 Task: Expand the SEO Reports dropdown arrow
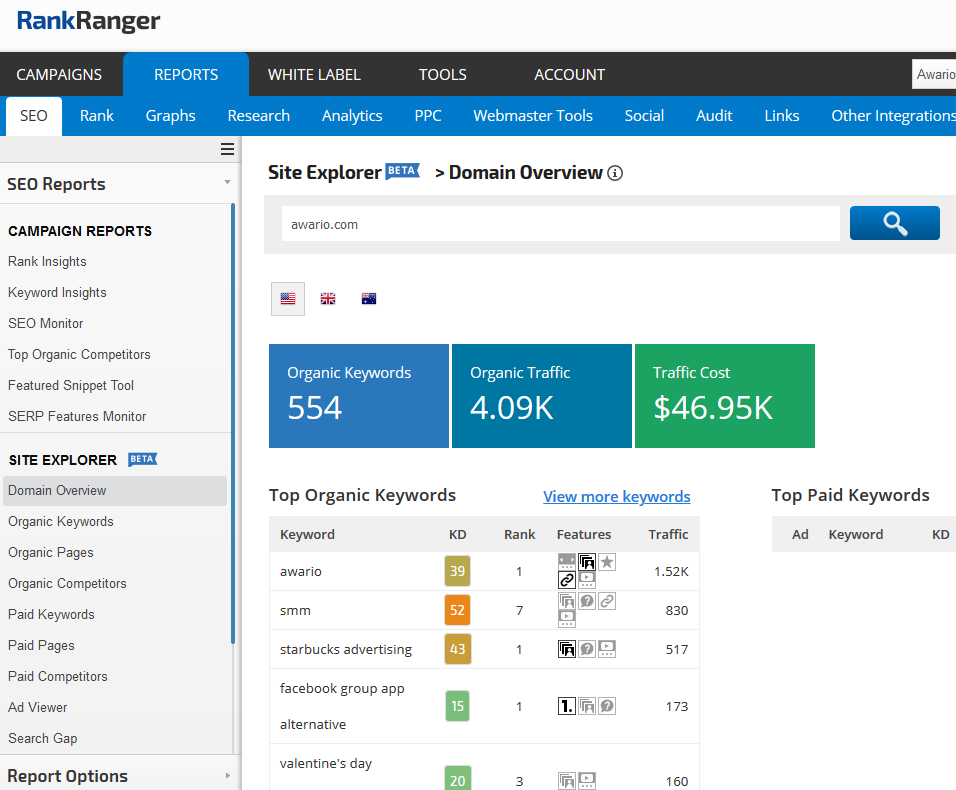point(227,182)
